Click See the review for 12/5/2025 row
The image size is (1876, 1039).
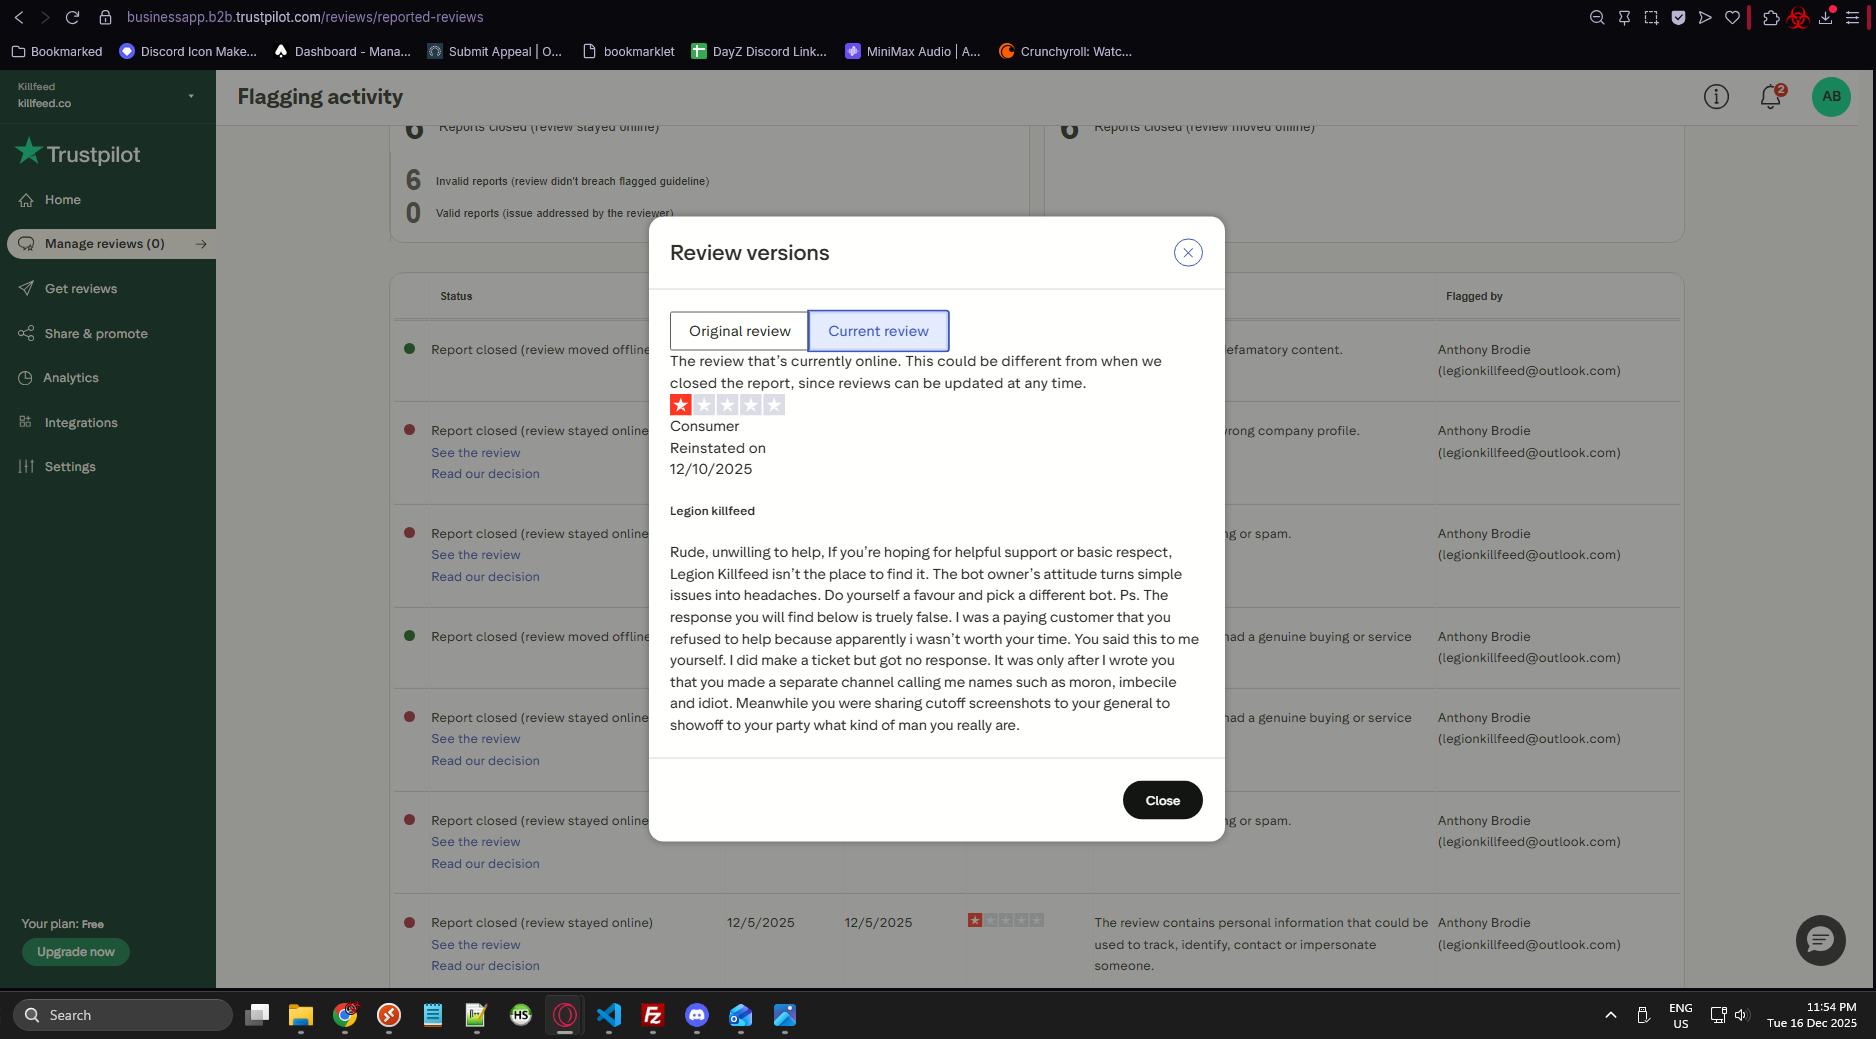(476, 945)
